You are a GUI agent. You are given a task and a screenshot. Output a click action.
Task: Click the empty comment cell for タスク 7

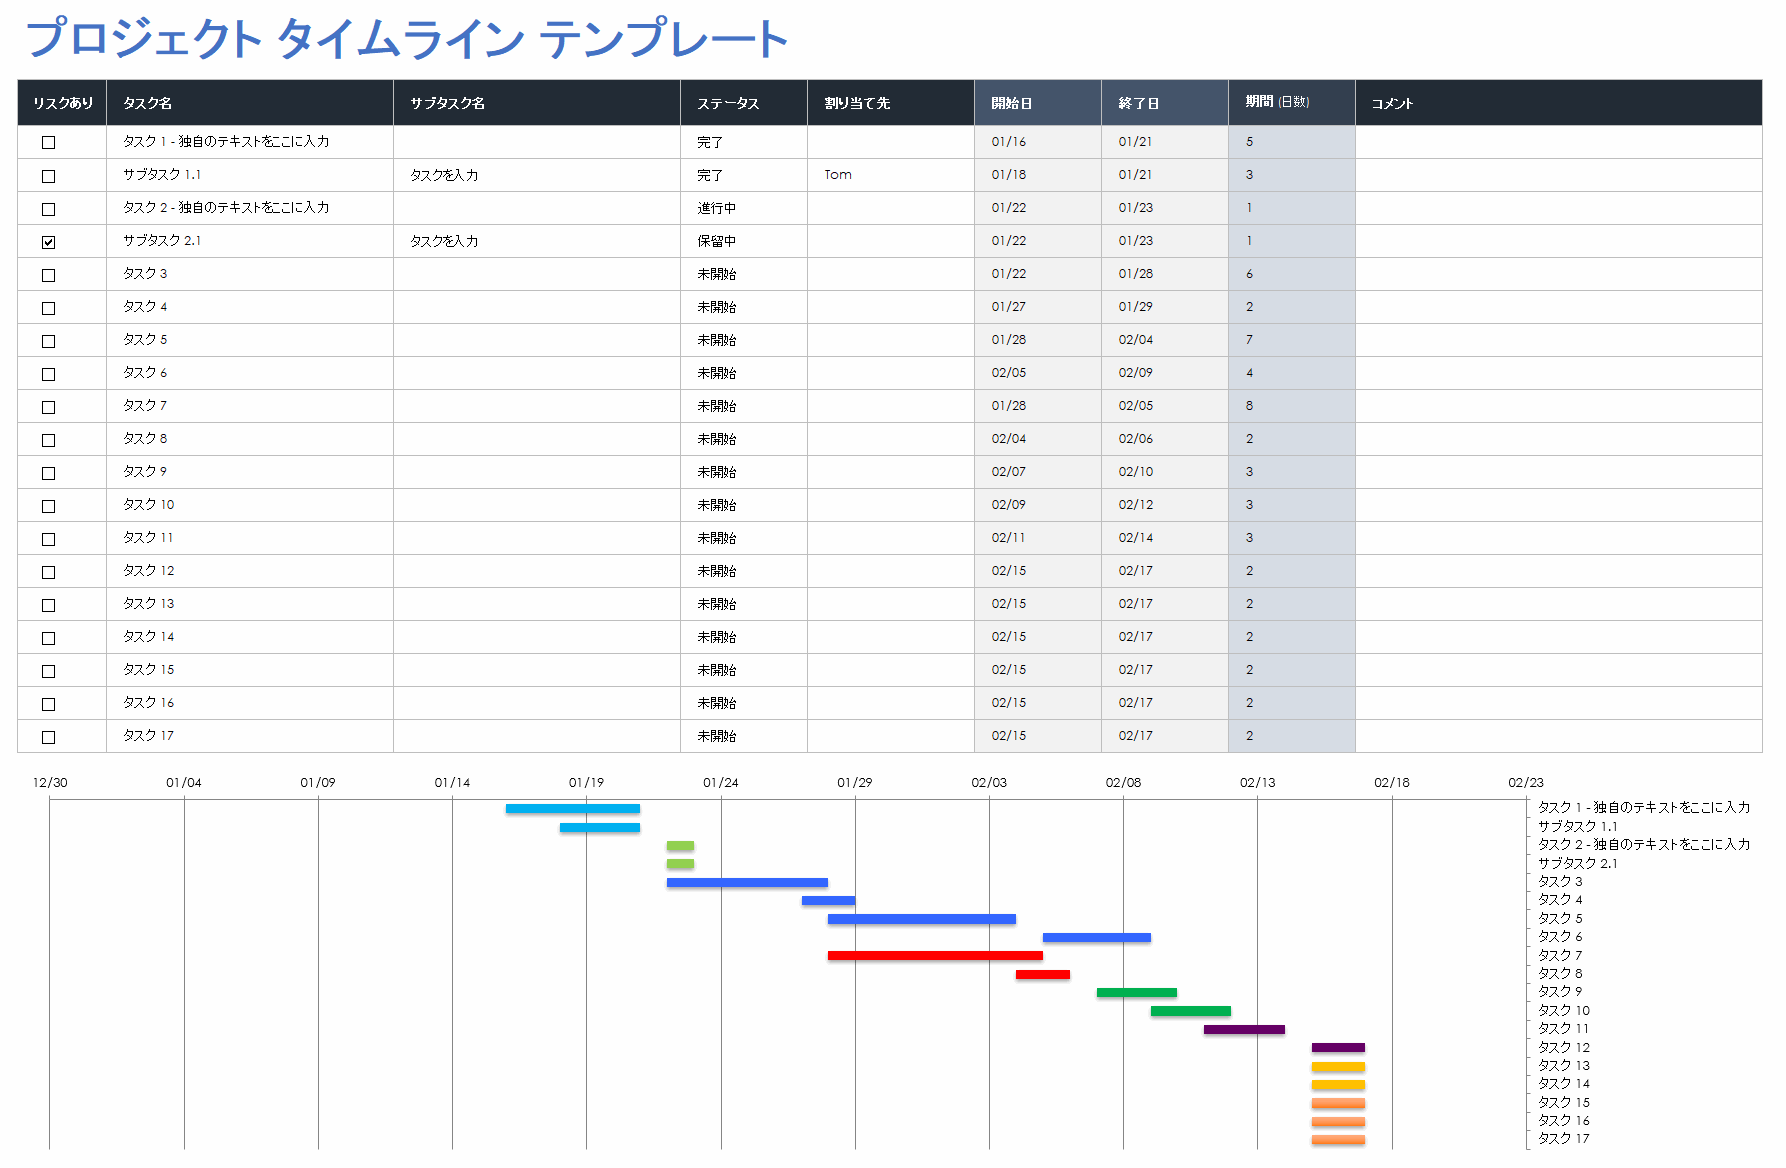(x=1559, y=406)
